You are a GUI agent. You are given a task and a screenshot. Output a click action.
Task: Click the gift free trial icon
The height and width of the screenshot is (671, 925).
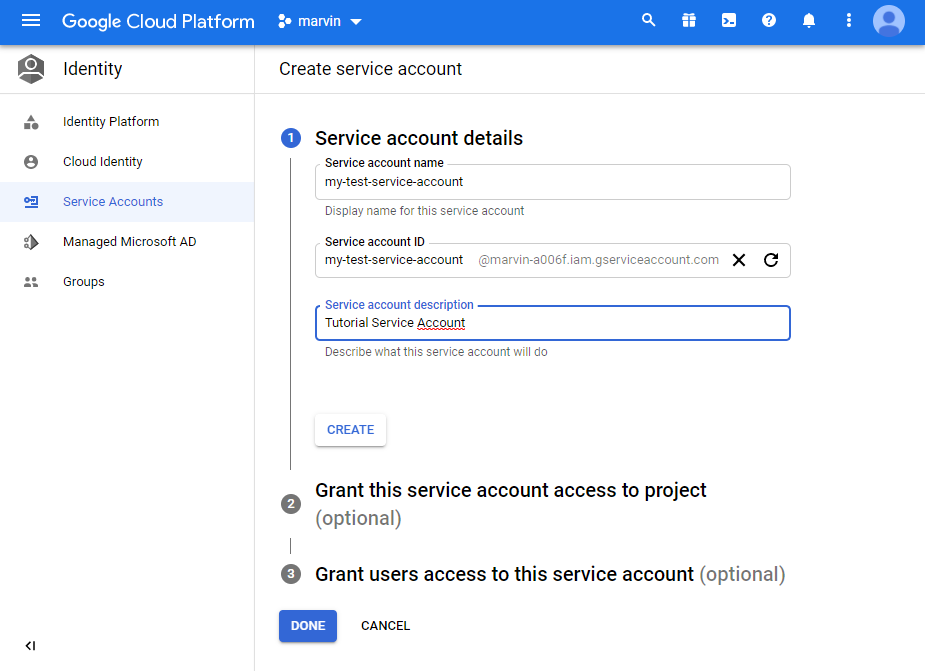pos(688,21)
